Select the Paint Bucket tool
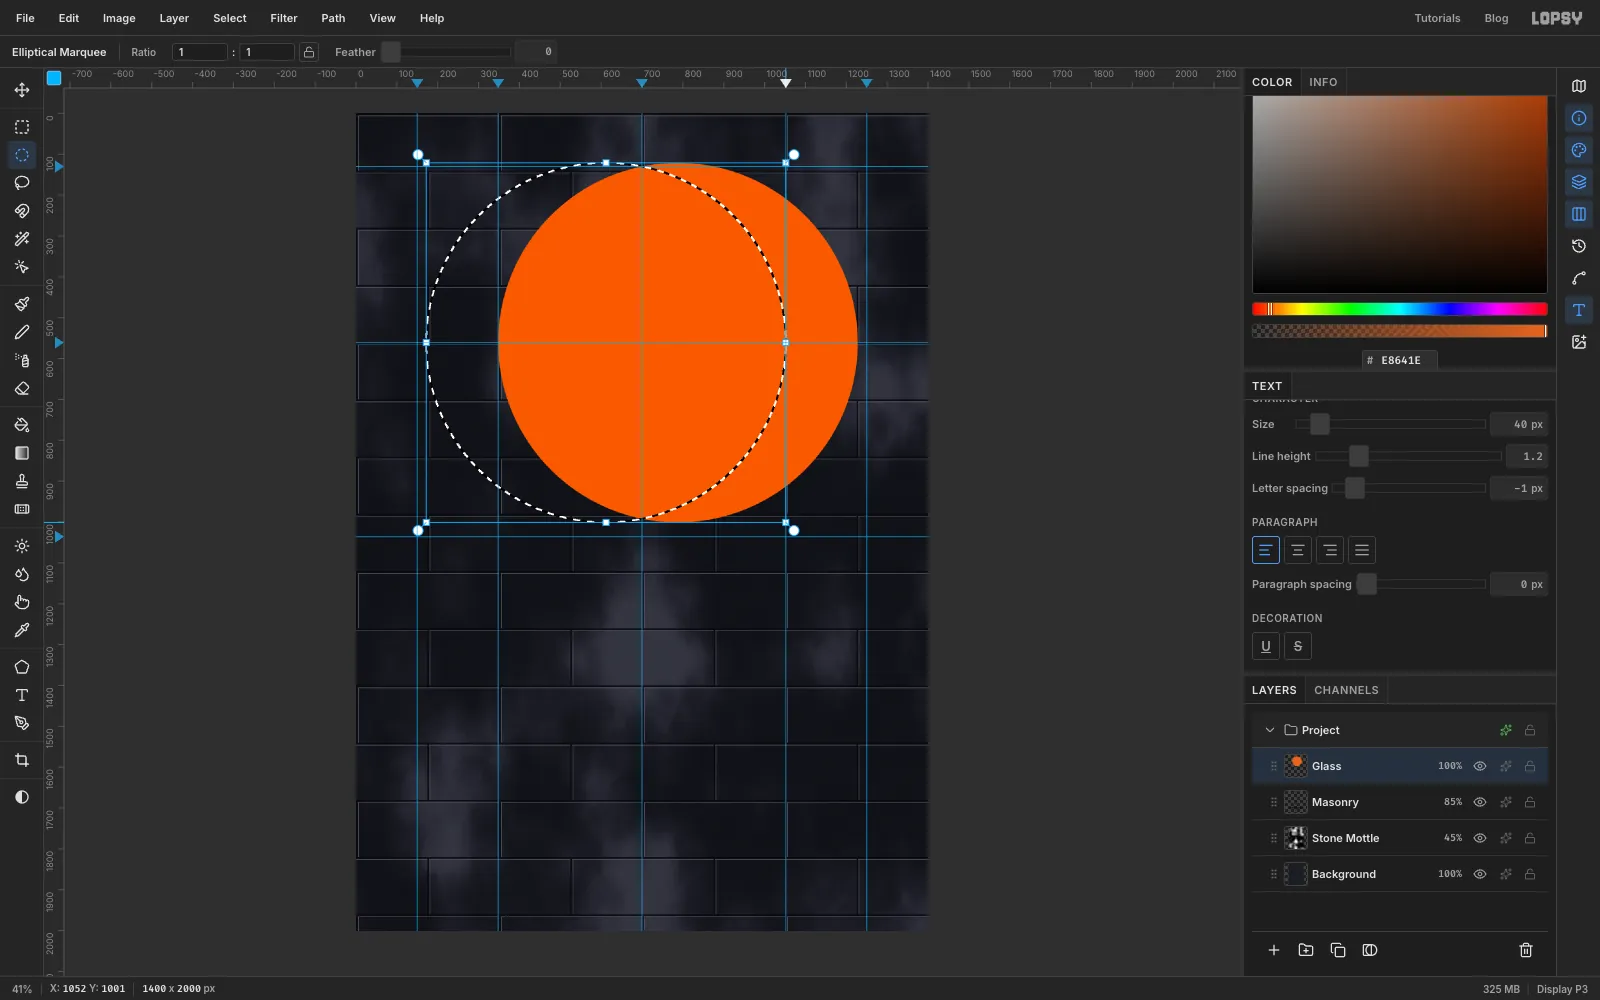The width and height of the screenshot is (1600, 1000). pyautogui.click(x=22, y=425)
